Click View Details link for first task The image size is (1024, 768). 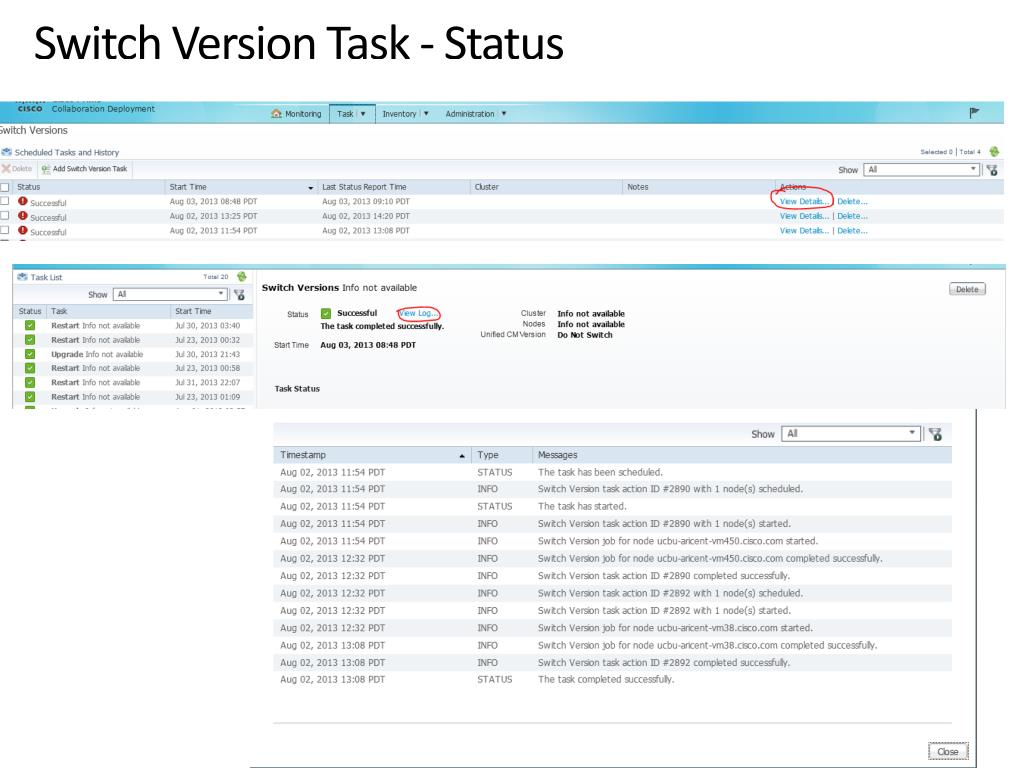(x=805, y=201)
